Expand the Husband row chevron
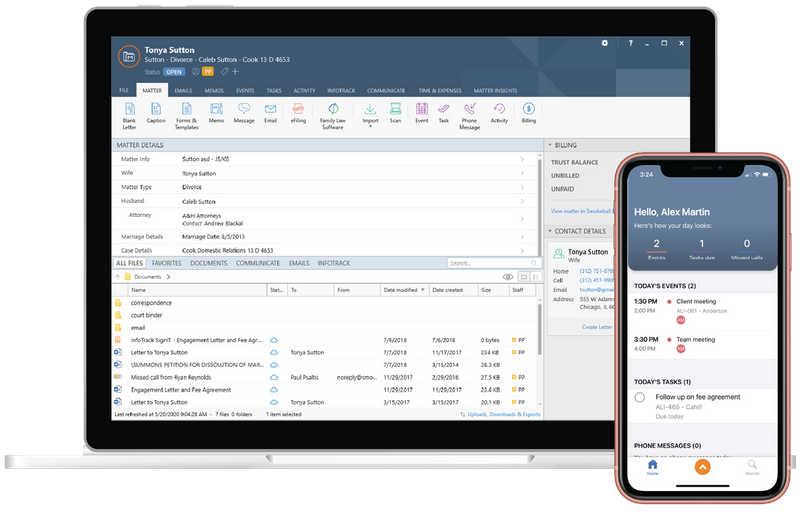800x514 pixels. click(x=522, y=201)
